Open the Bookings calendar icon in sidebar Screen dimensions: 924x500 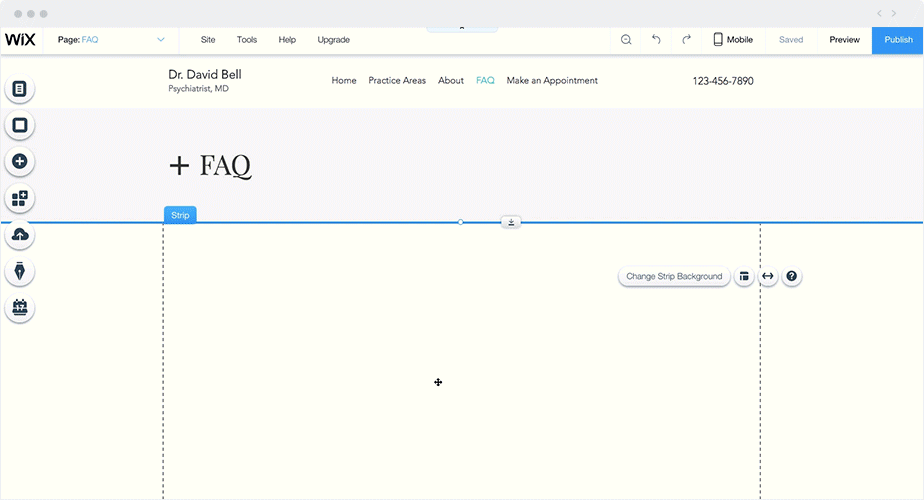tap(19, 308)
